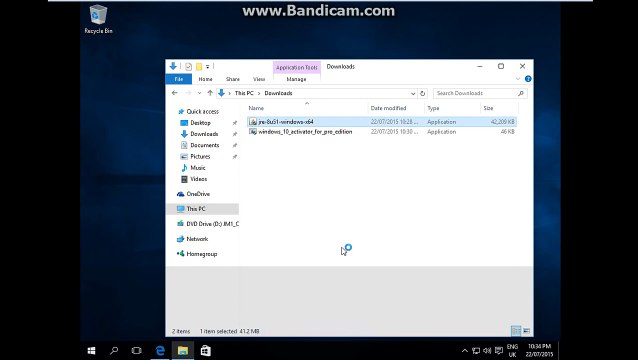The image size is (638, 360).
Task: Show hidden system tray icons
Action: (464, 351)
